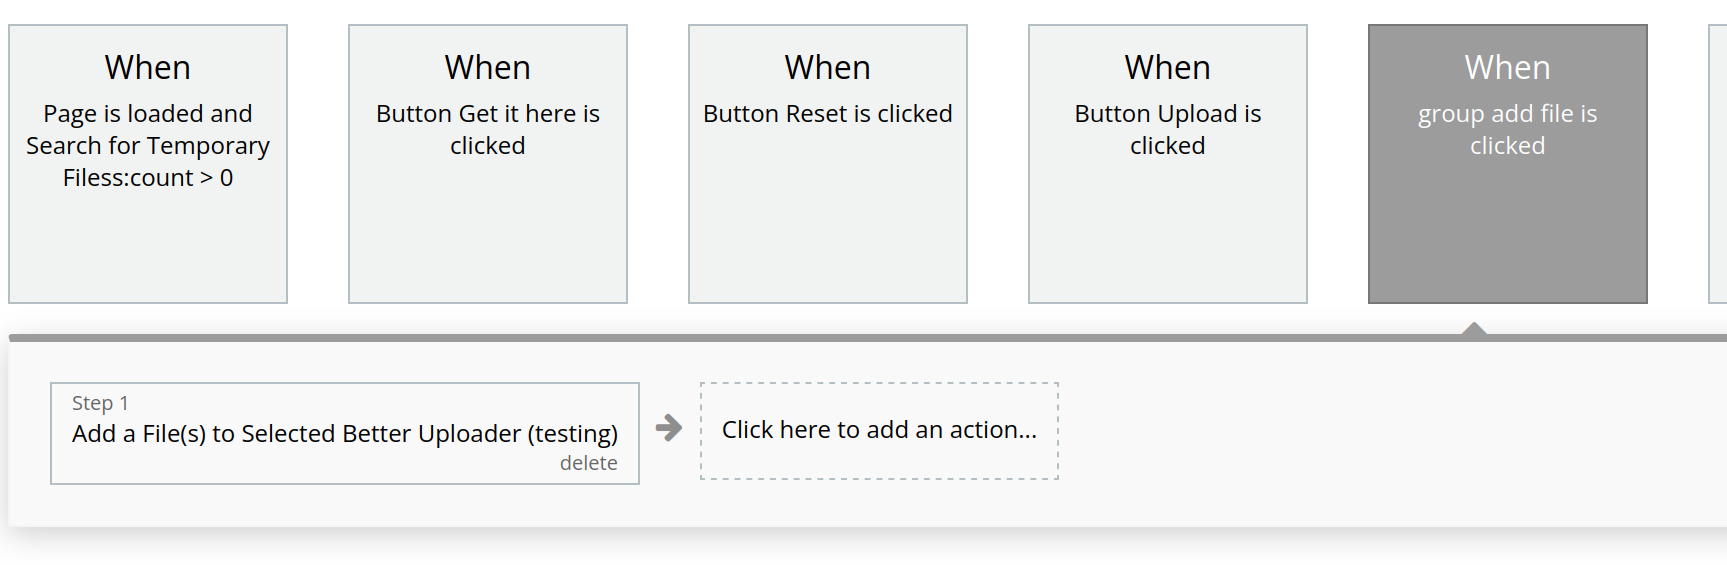Click the gray divider bar above actions
This screenshot has width=1727, height=565.
(x=868, y=338)
